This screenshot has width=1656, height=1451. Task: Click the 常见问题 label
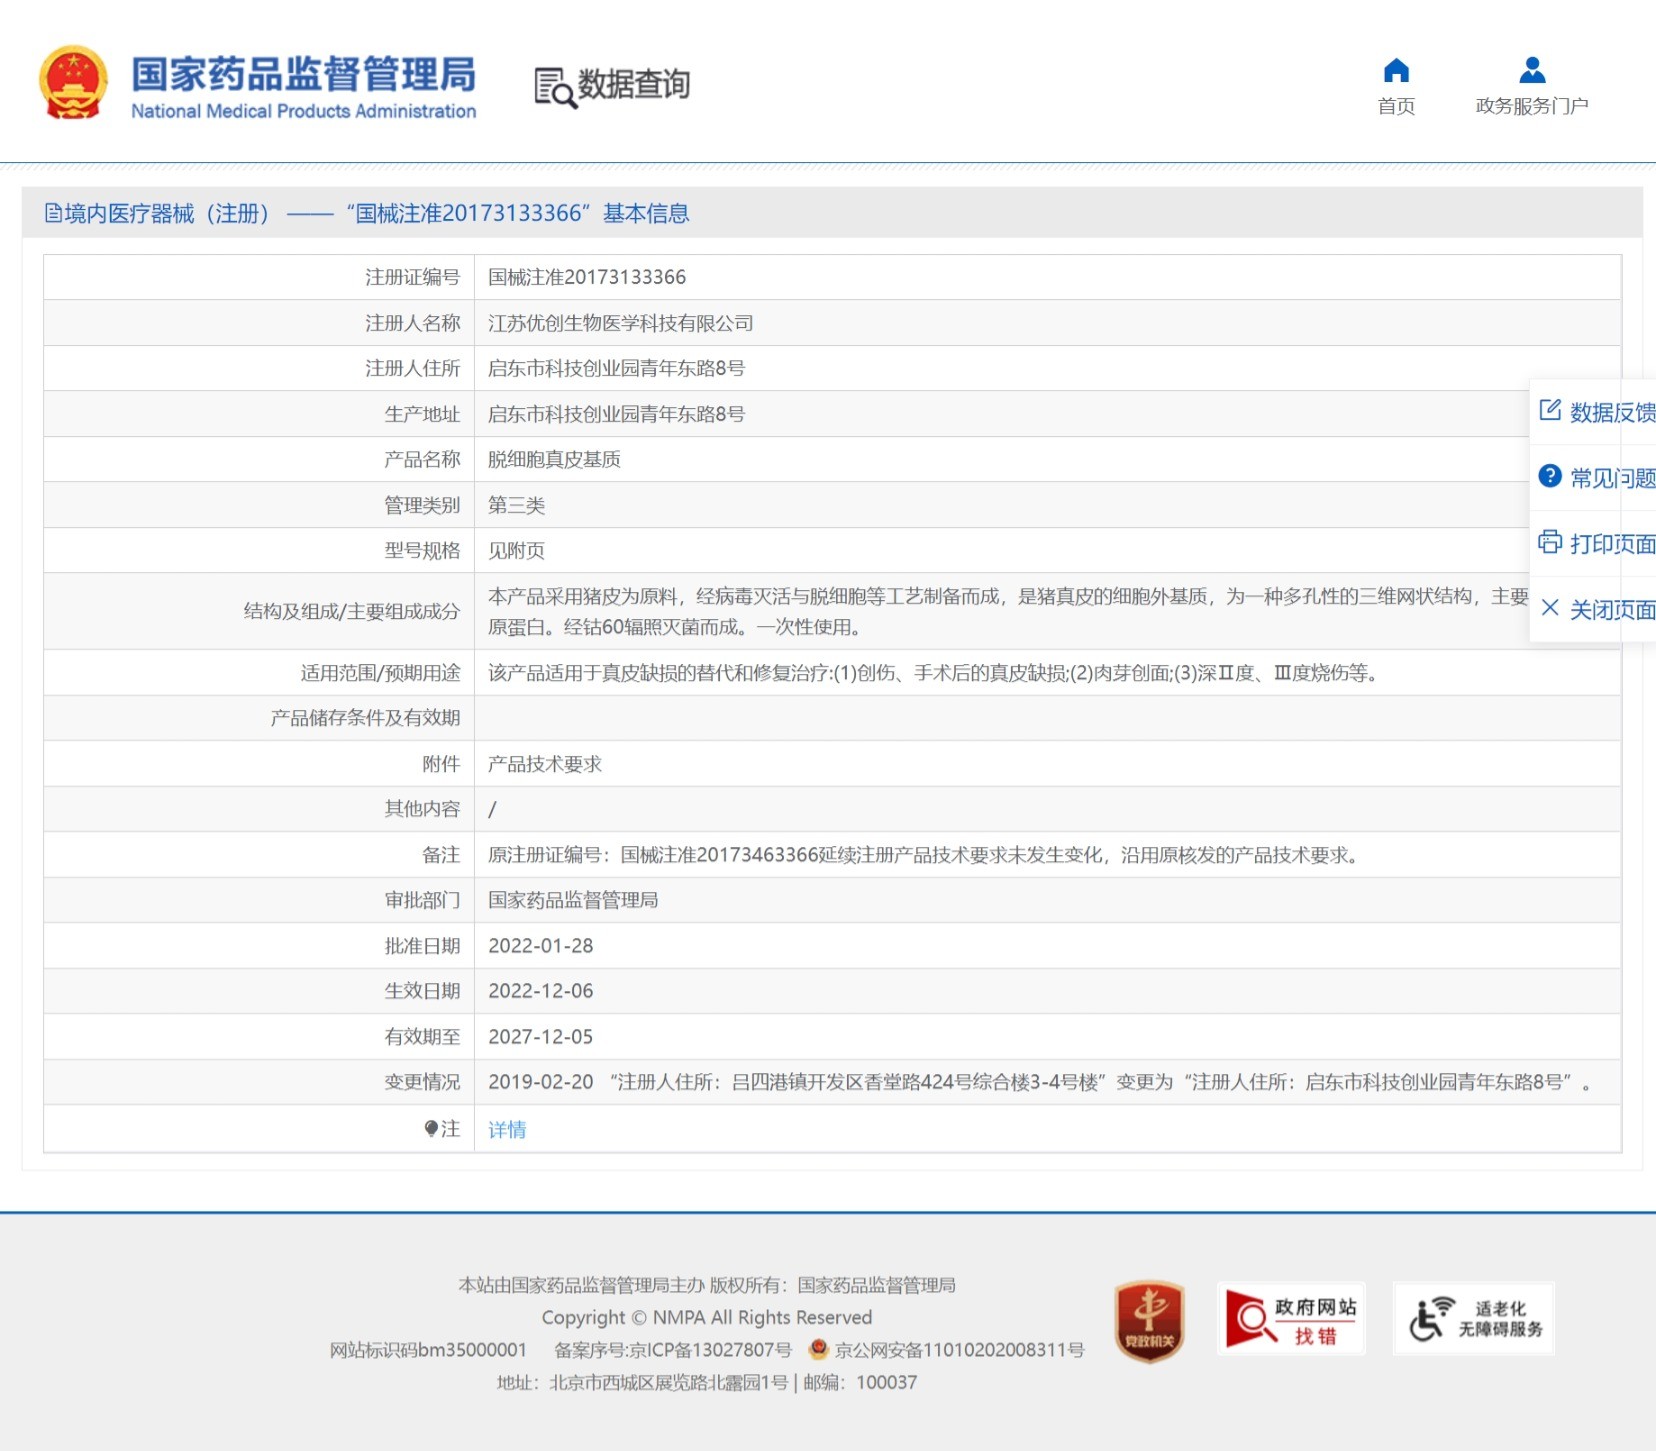[x=1612, y=478]
